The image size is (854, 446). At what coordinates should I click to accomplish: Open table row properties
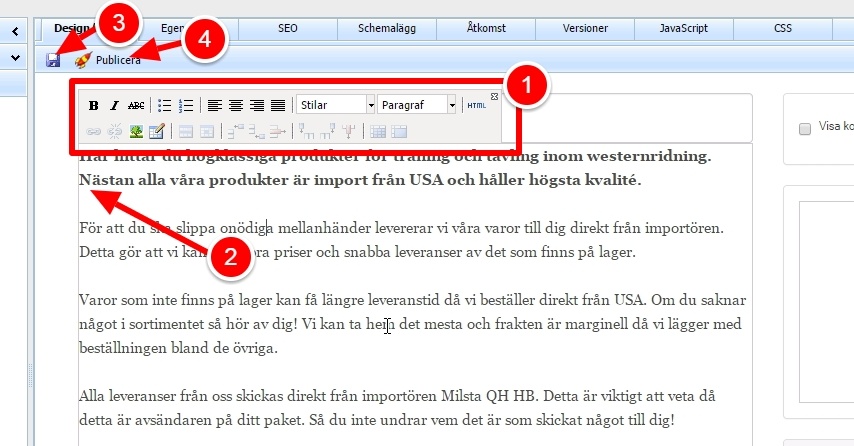pyautogui.click(x=186, y=131)
